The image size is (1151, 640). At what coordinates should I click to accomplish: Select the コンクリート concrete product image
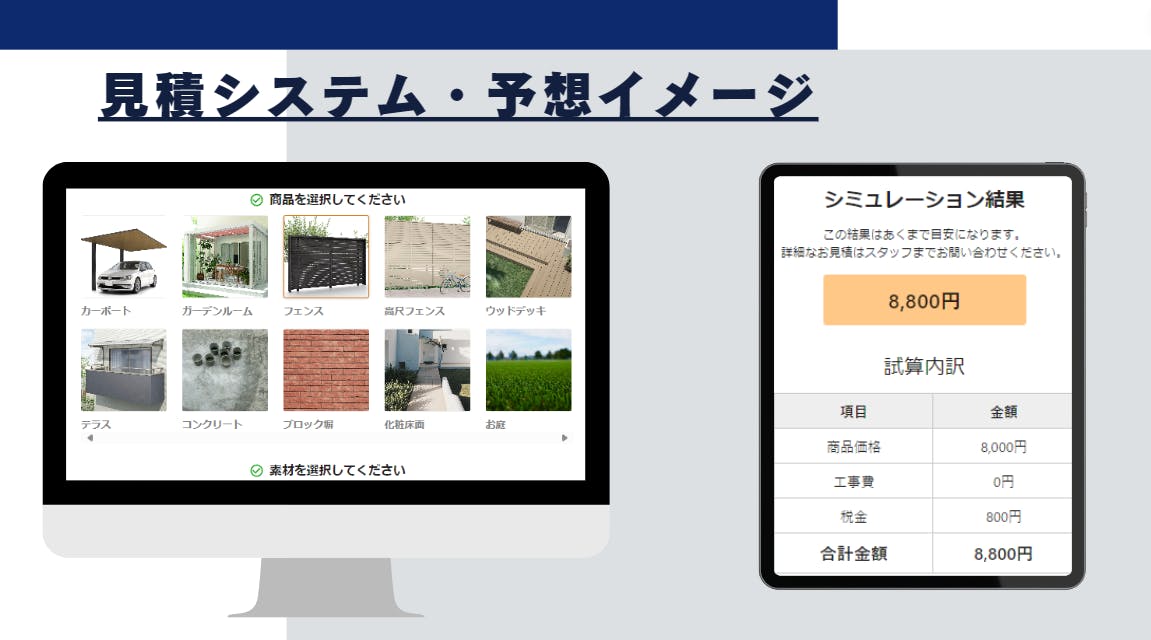(x=225, y=370)
